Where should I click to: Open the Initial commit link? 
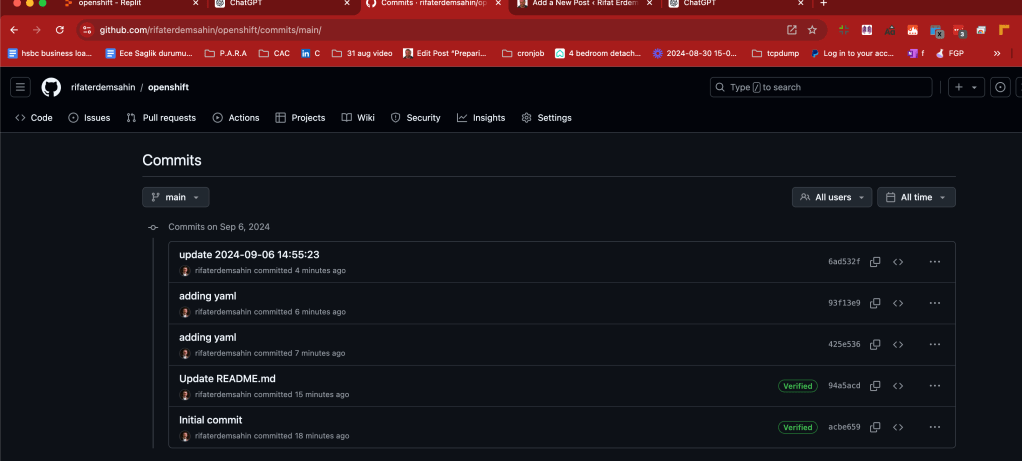(211, 420)
